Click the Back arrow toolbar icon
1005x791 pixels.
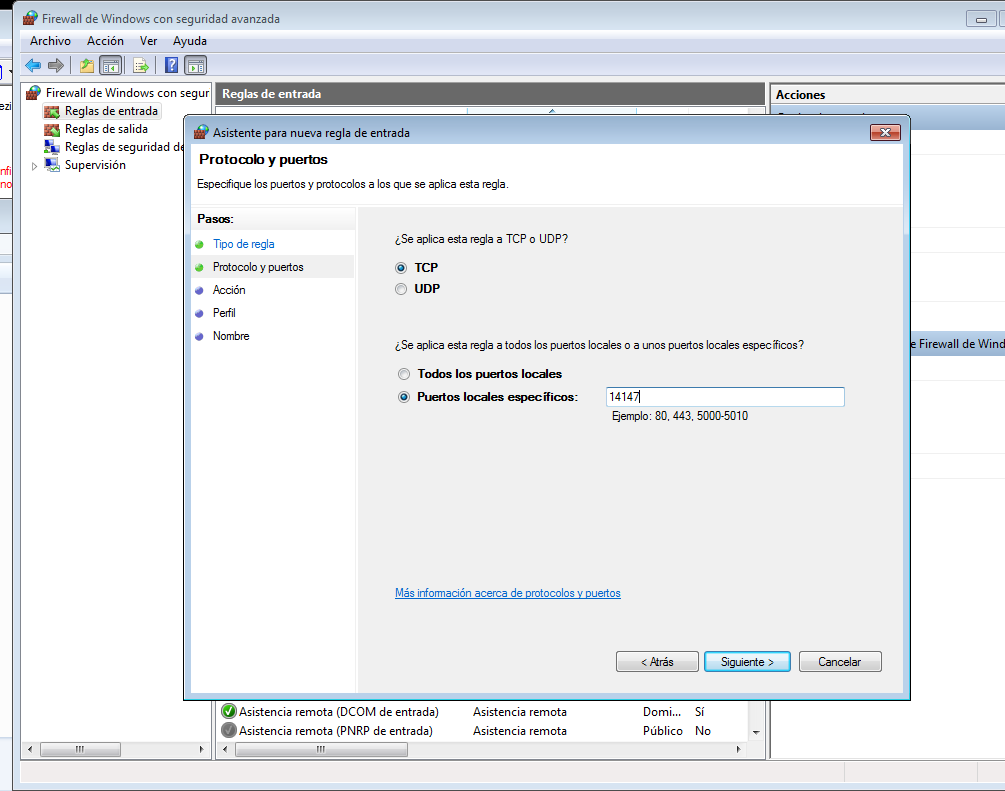(x=33, y=65)
